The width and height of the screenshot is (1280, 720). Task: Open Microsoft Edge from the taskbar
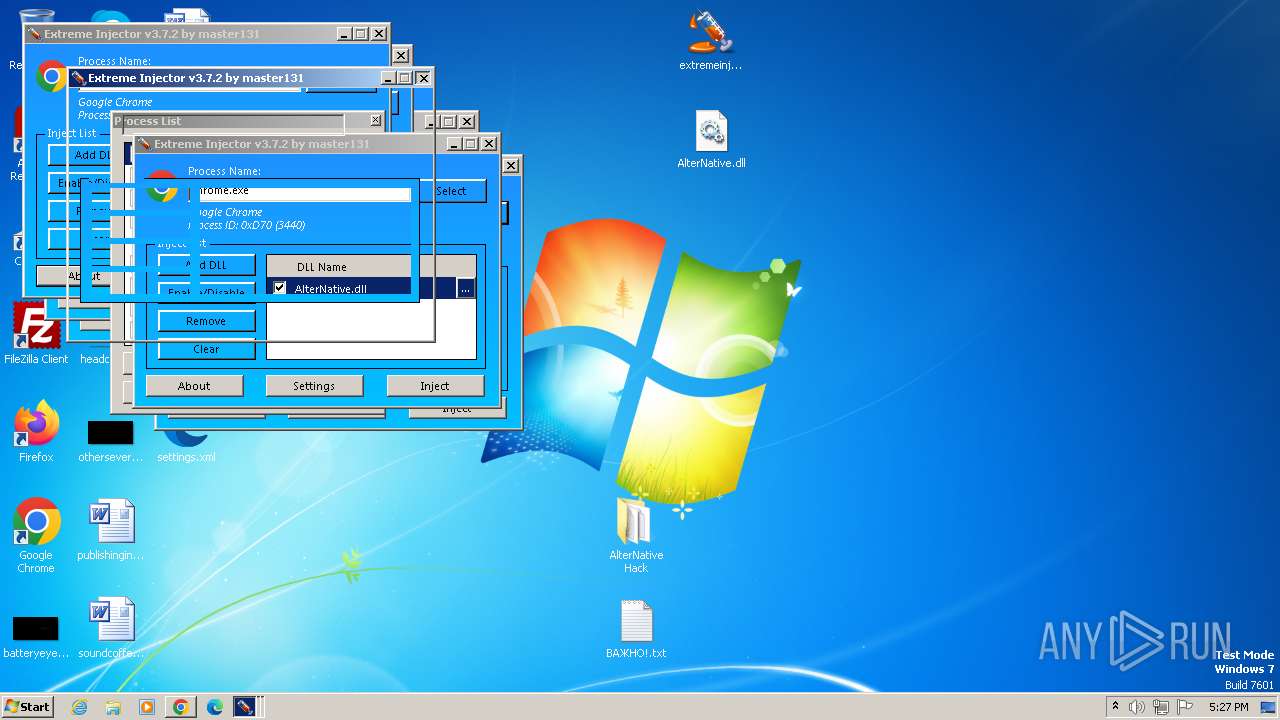(215, 707)
